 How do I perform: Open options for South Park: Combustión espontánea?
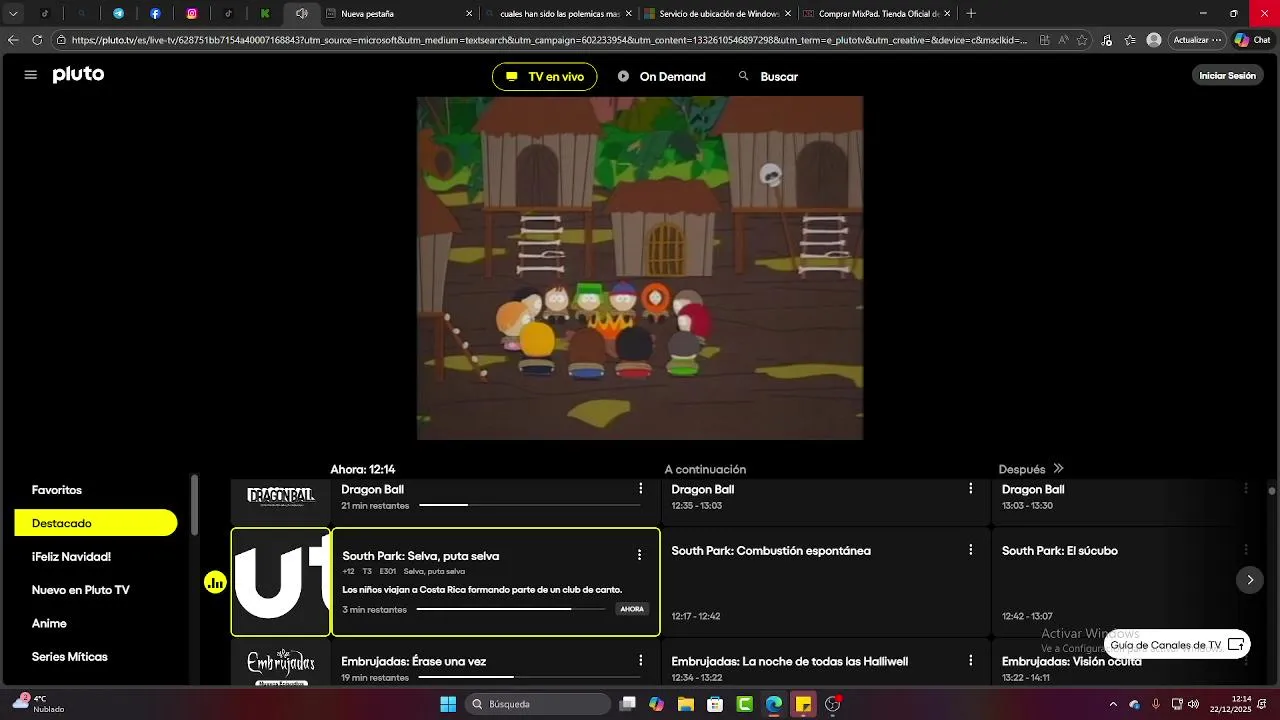pos(970,550)
